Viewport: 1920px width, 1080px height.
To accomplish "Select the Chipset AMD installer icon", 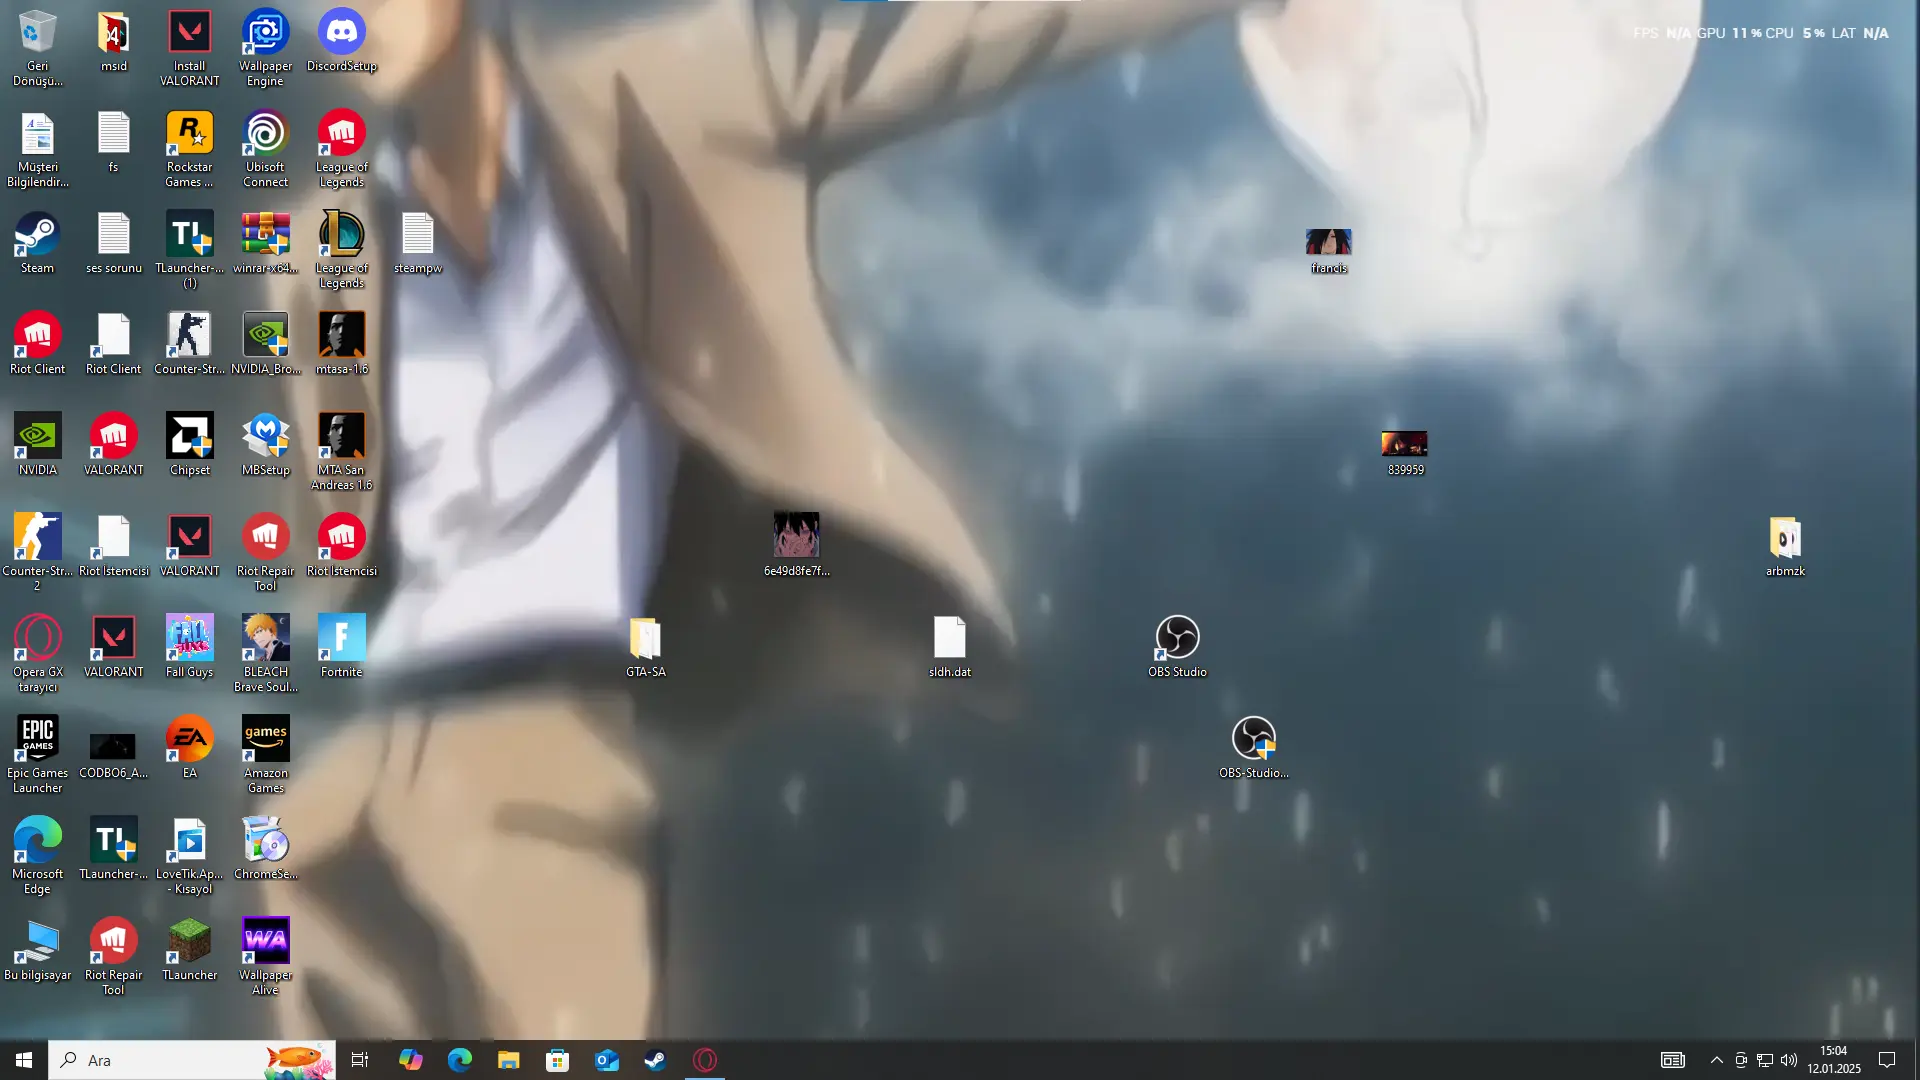I will [189, 445].
